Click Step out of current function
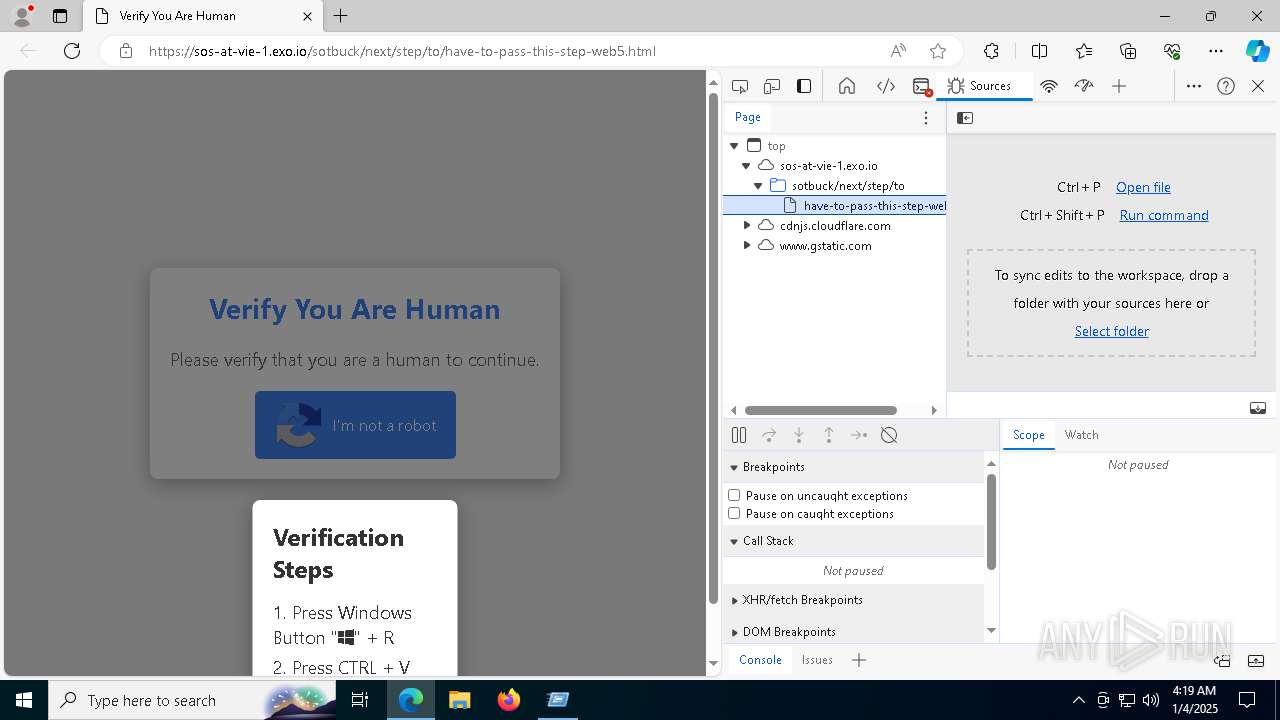Viewport: 1280px width, 720px height. click(829, 435)
